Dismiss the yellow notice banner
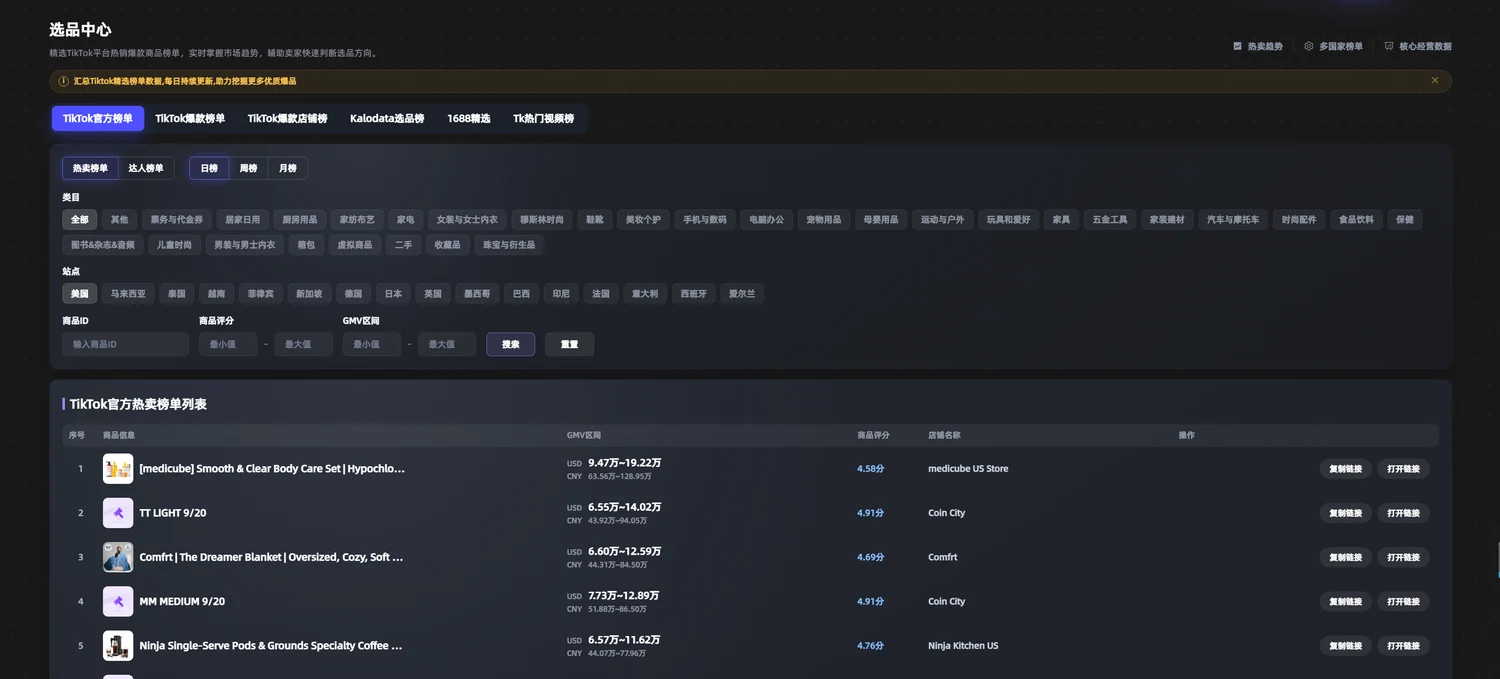The width and height of the screenshot is (1500, 679). [x=1435, y=81]
